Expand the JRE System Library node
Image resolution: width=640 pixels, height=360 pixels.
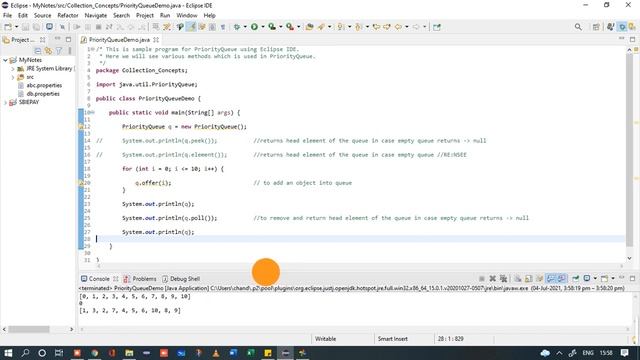point(13,69)
